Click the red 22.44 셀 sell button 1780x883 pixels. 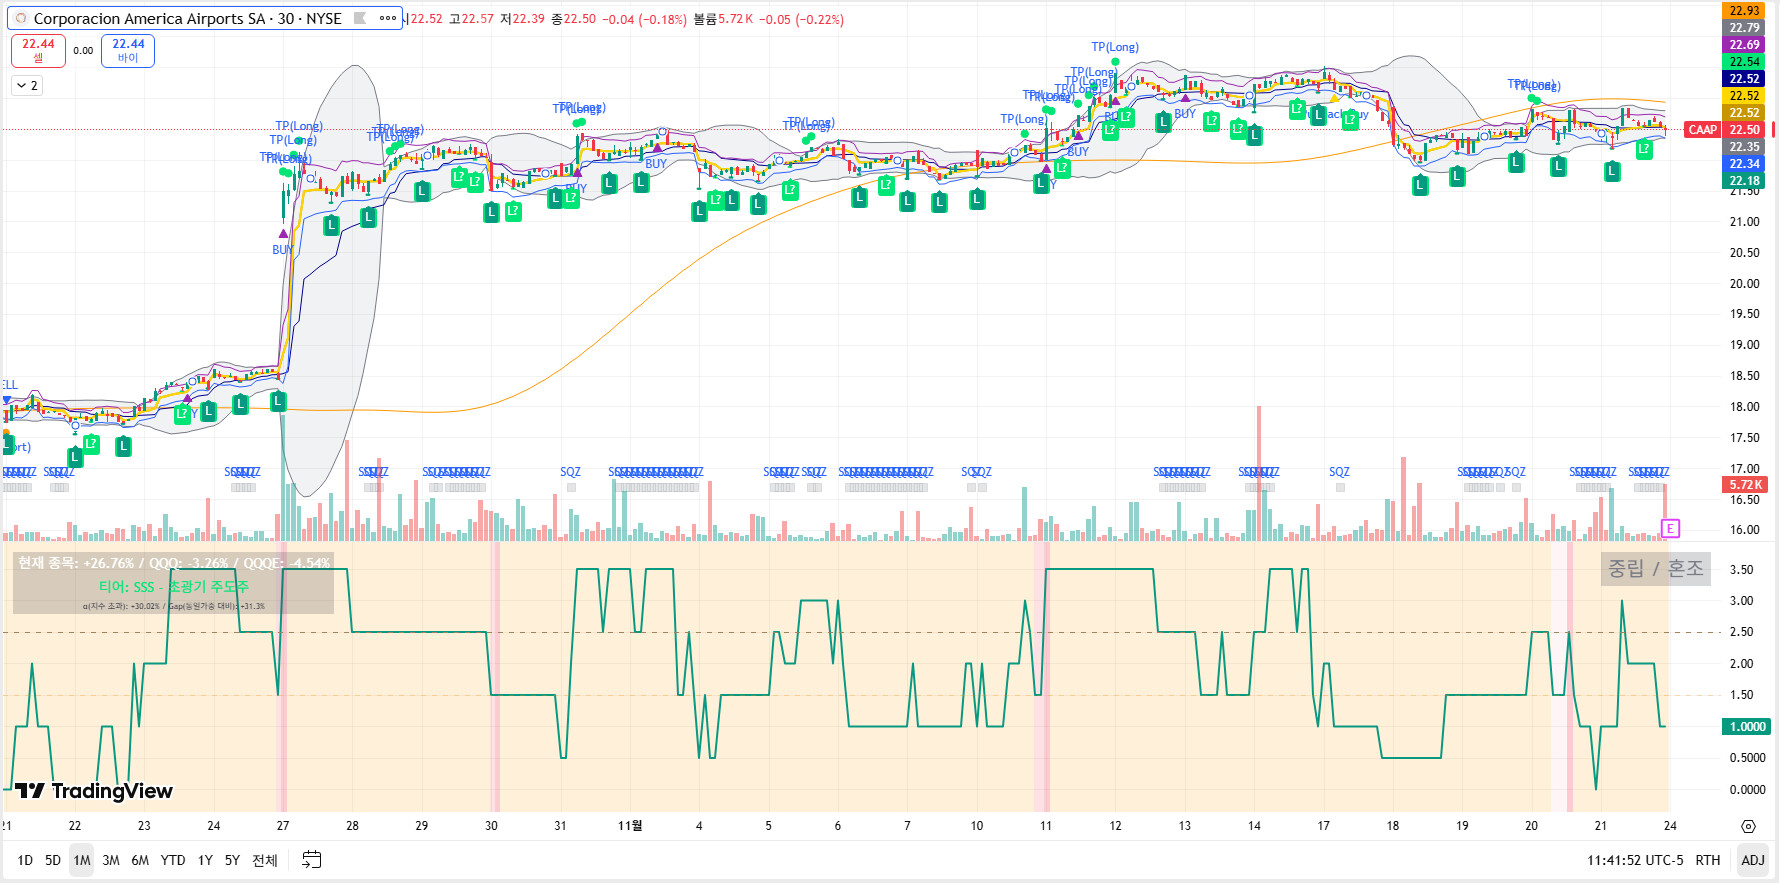tap(38, 50)
